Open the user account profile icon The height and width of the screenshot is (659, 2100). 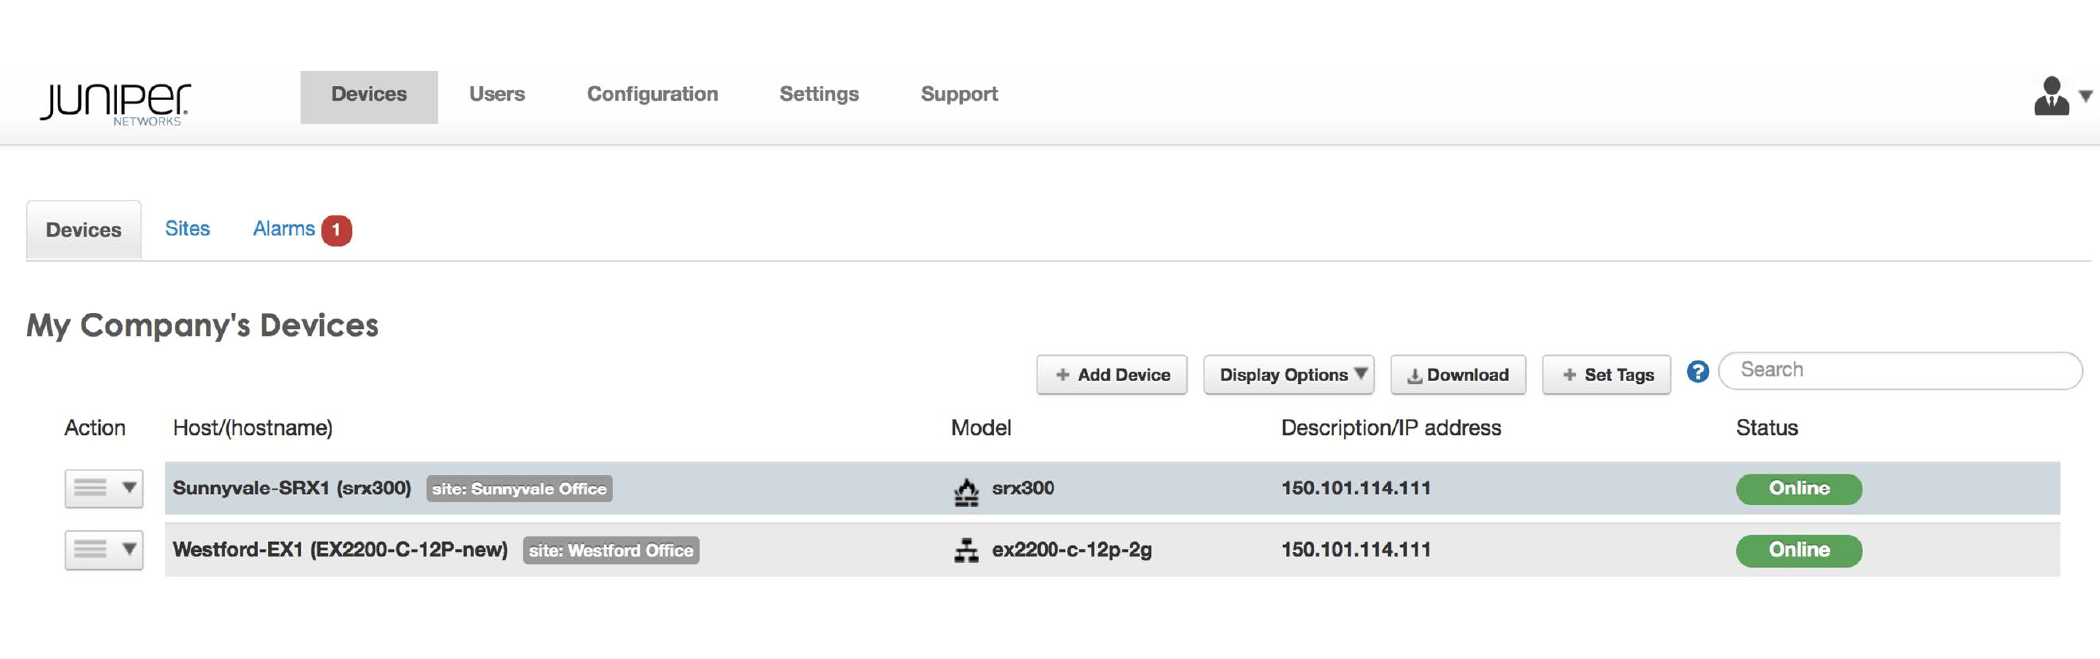2050,96
